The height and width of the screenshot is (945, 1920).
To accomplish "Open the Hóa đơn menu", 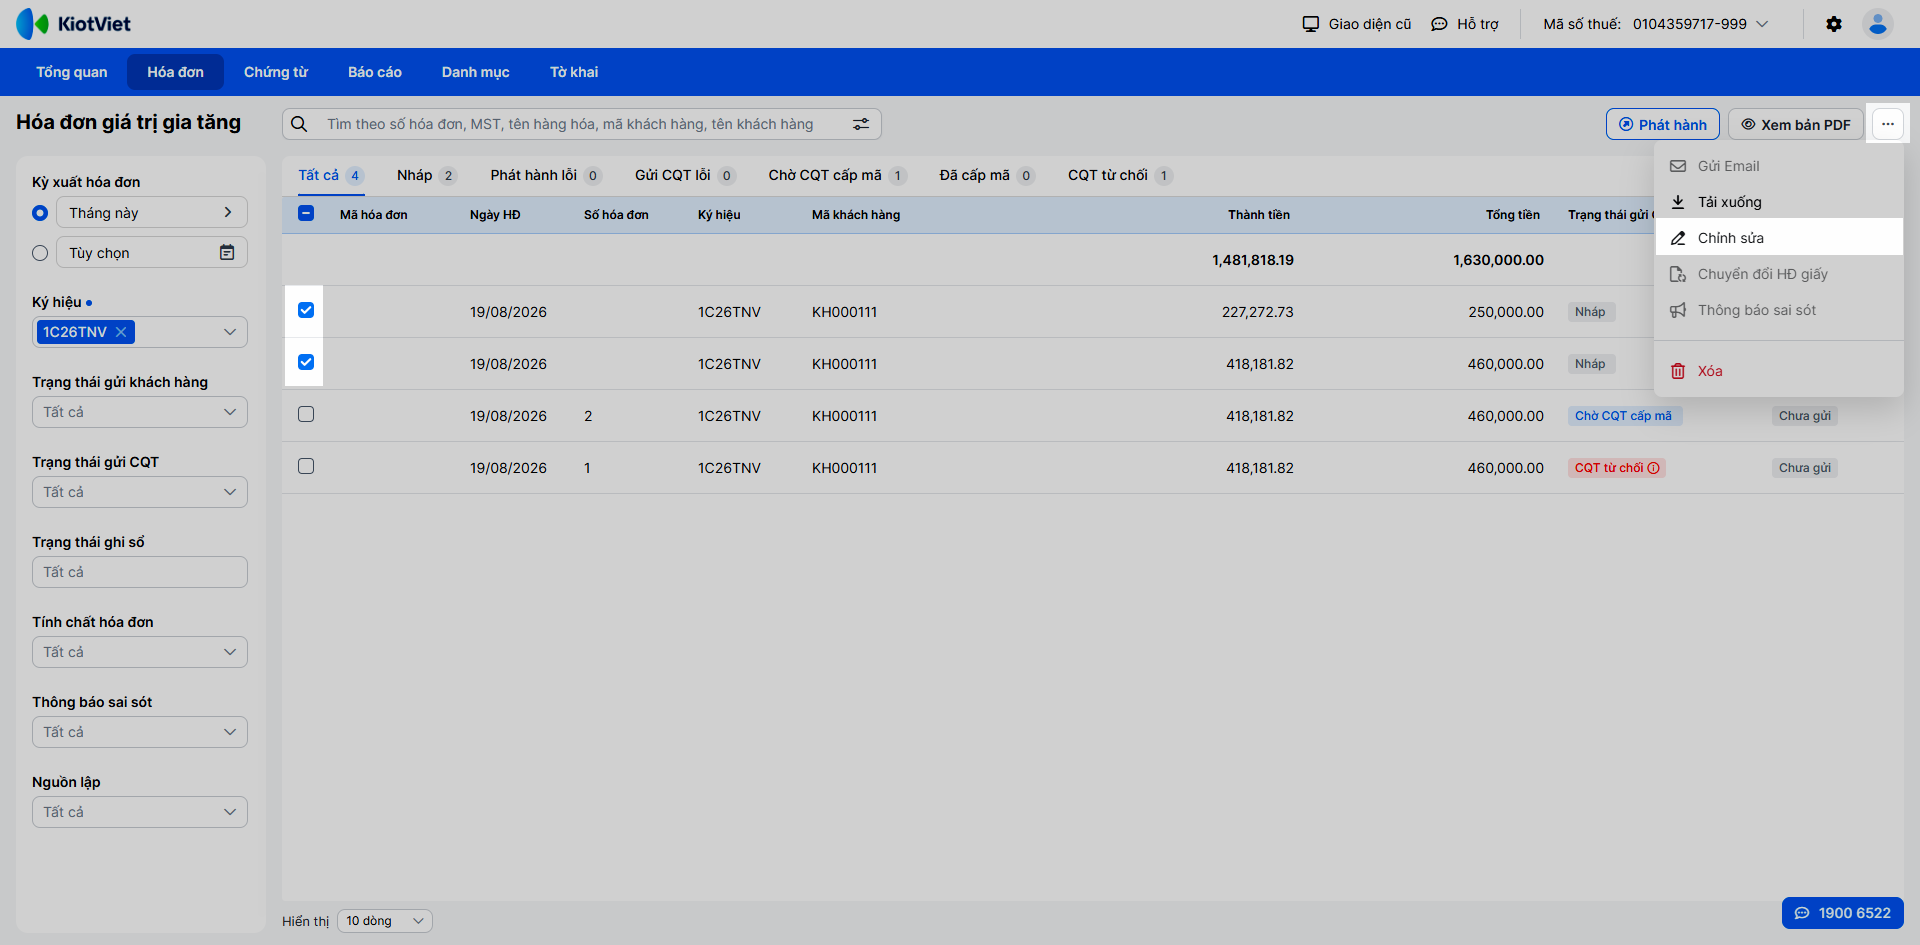I will coord(176,72).
